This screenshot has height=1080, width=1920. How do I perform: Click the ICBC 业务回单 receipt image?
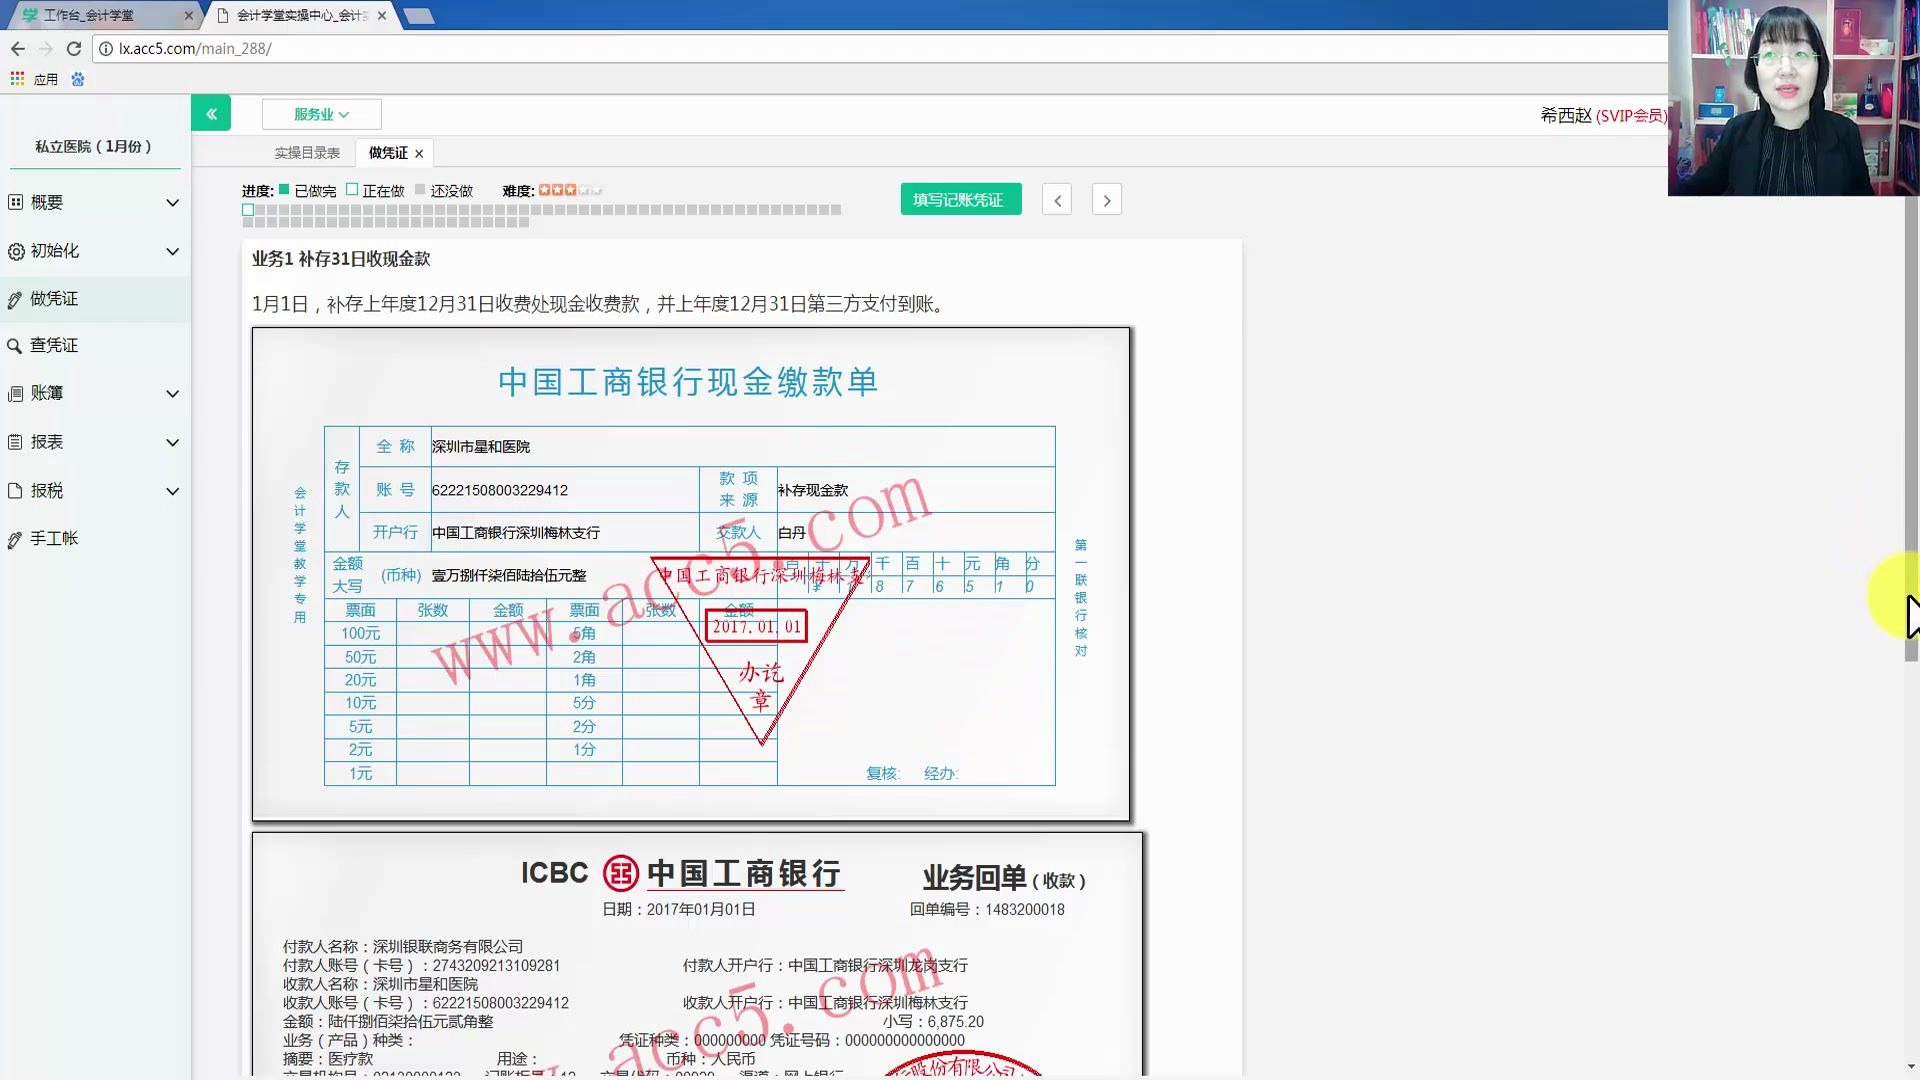click(697, 955)
